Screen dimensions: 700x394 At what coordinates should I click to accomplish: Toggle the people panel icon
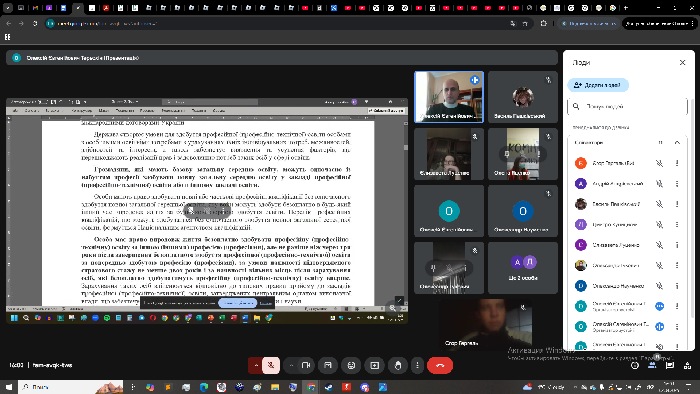coord(652,365)
